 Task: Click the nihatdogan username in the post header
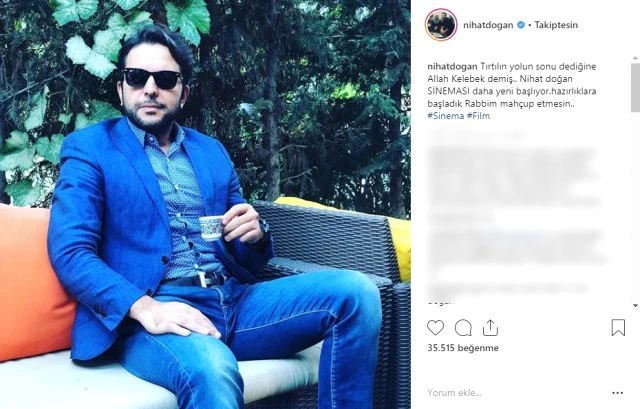(488, 25)
